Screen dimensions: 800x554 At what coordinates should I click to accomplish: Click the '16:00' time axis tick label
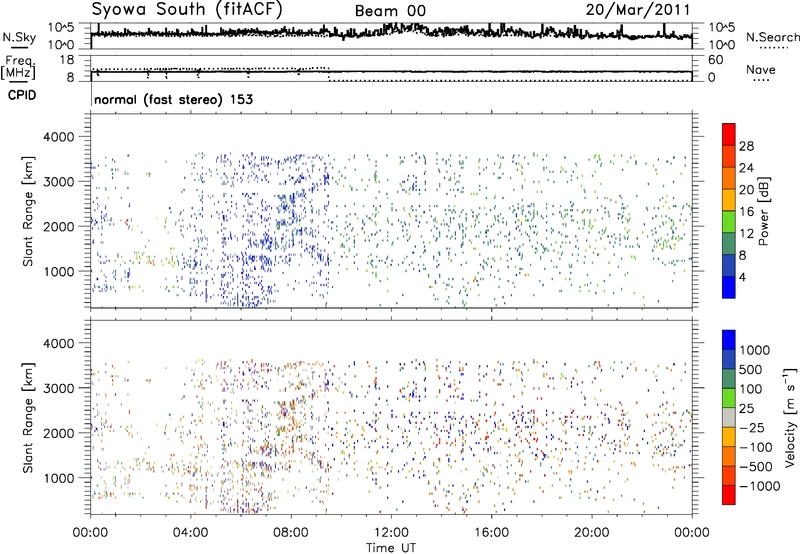click(x=491, y=533)
